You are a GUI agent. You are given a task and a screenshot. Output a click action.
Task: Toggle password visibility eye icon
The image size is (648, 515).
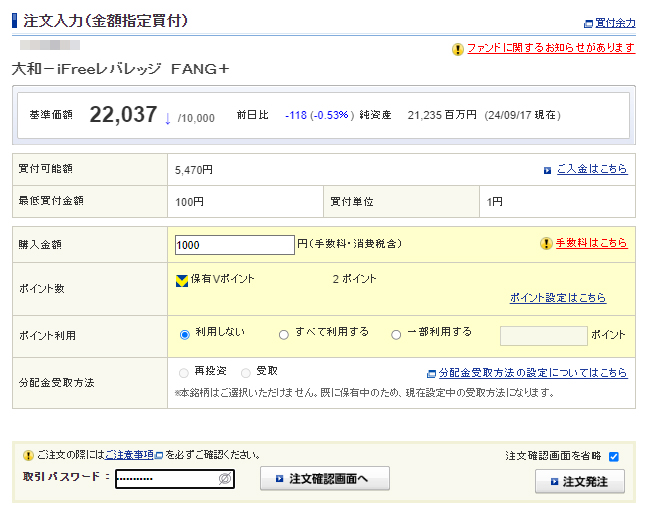click(x=225, y=479)
